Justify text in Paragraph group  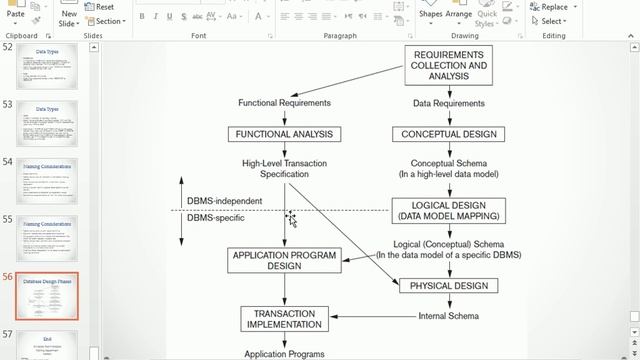pyautogui.click(x=326, y=17)
